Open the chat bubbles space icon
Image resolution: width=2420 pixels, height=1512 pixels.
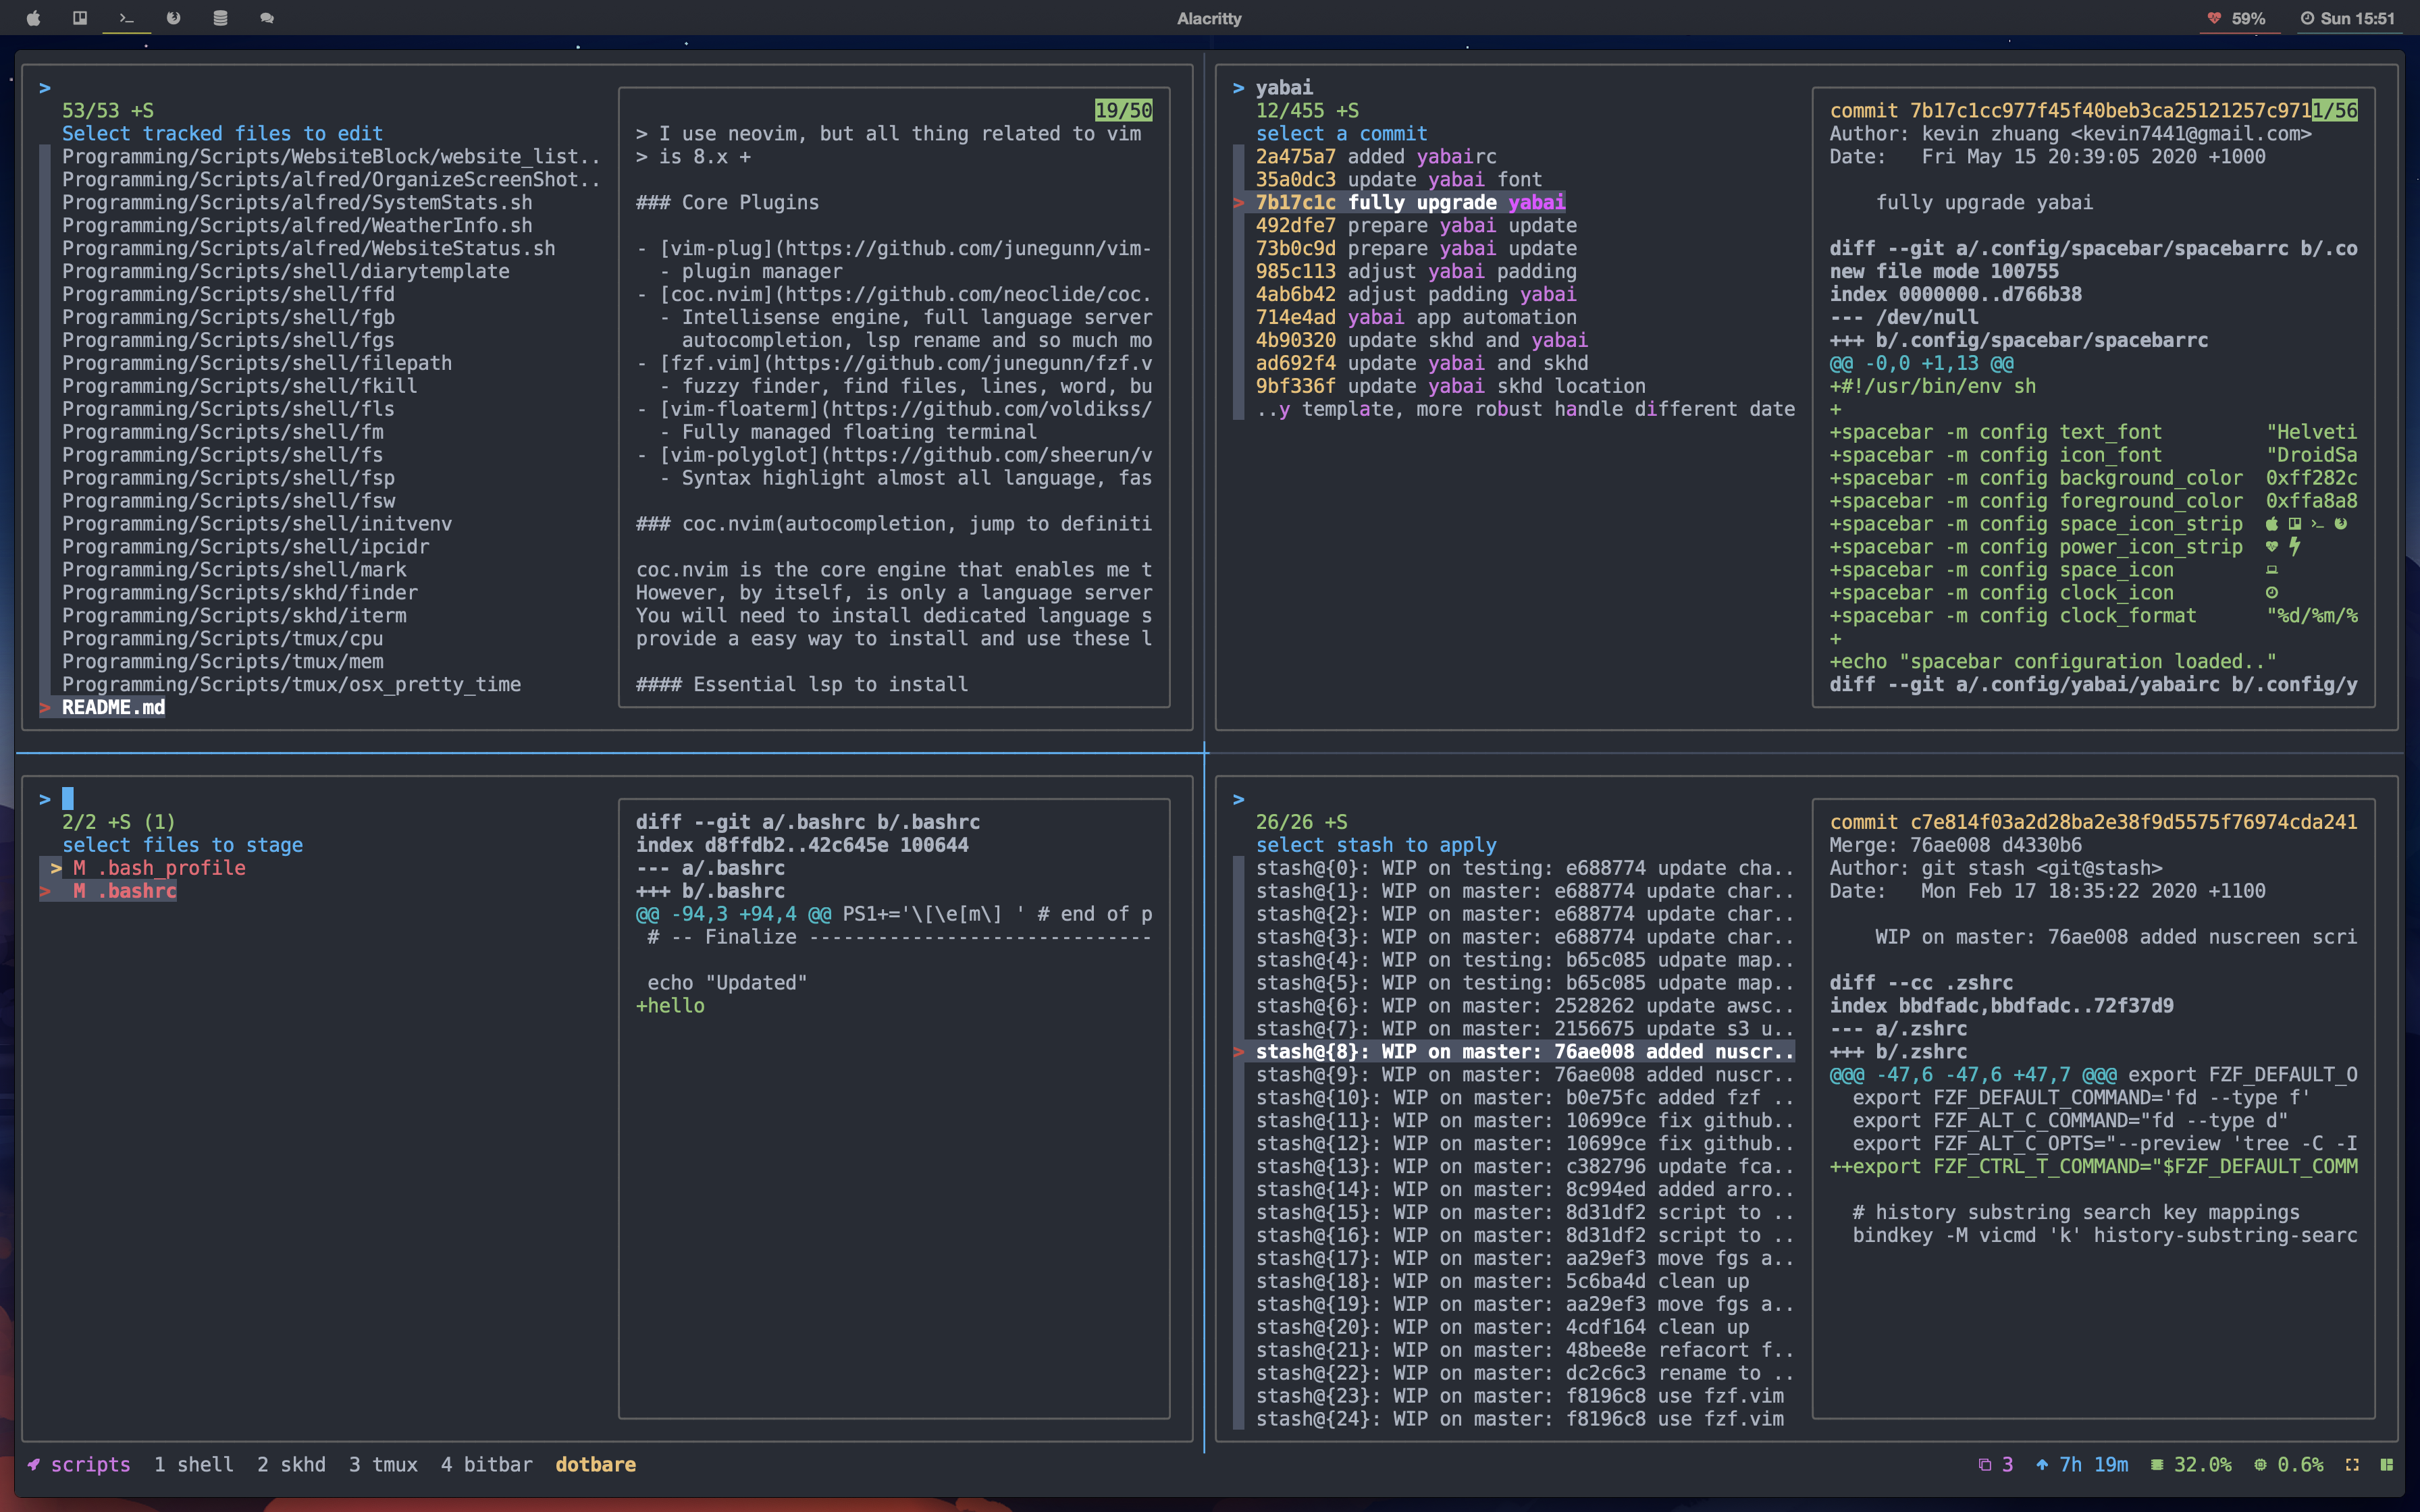pos(267,18)
